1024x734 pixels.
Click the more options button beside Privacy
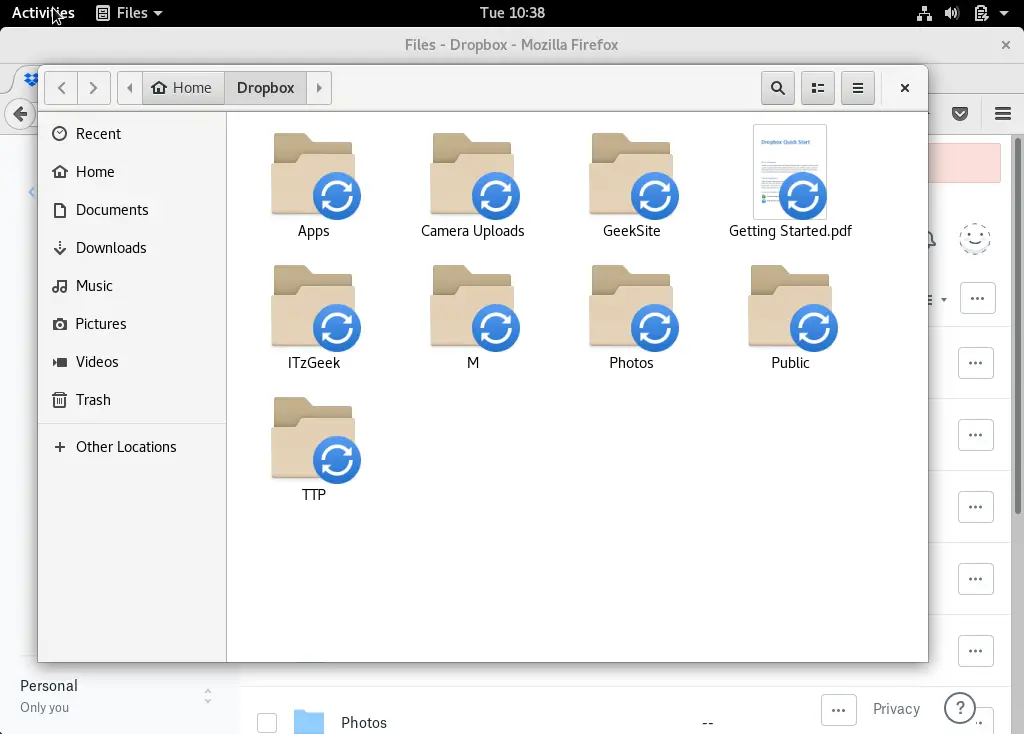coord(839,710)
